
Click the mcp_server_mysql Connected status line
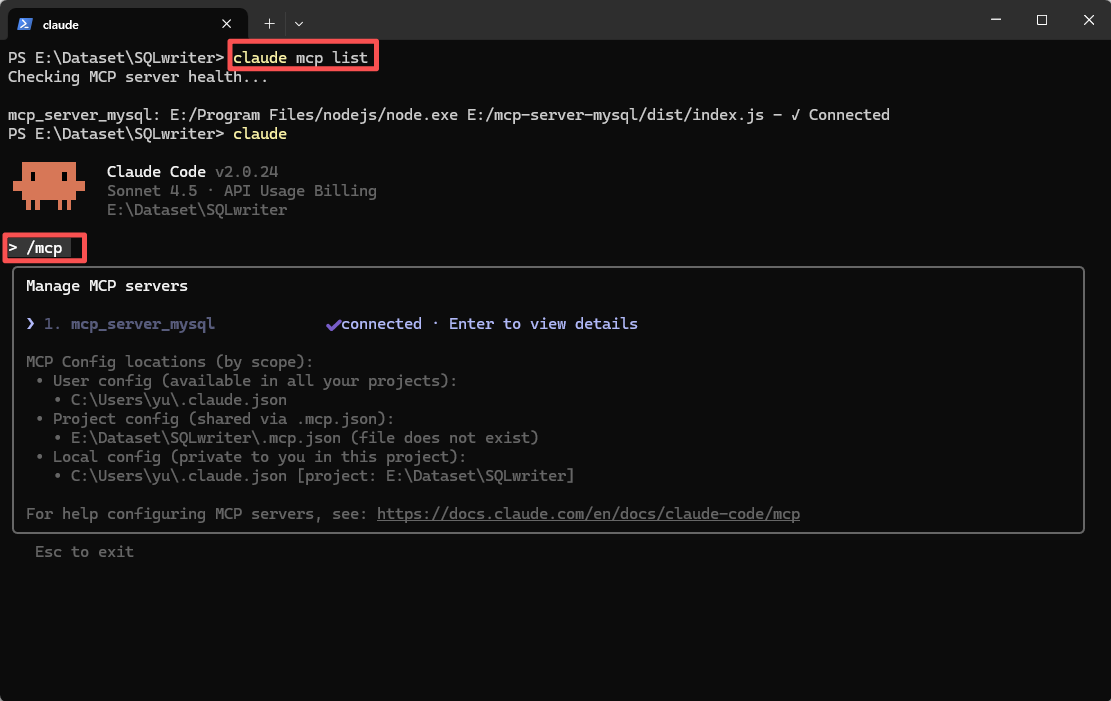click(x=449, y=115)
